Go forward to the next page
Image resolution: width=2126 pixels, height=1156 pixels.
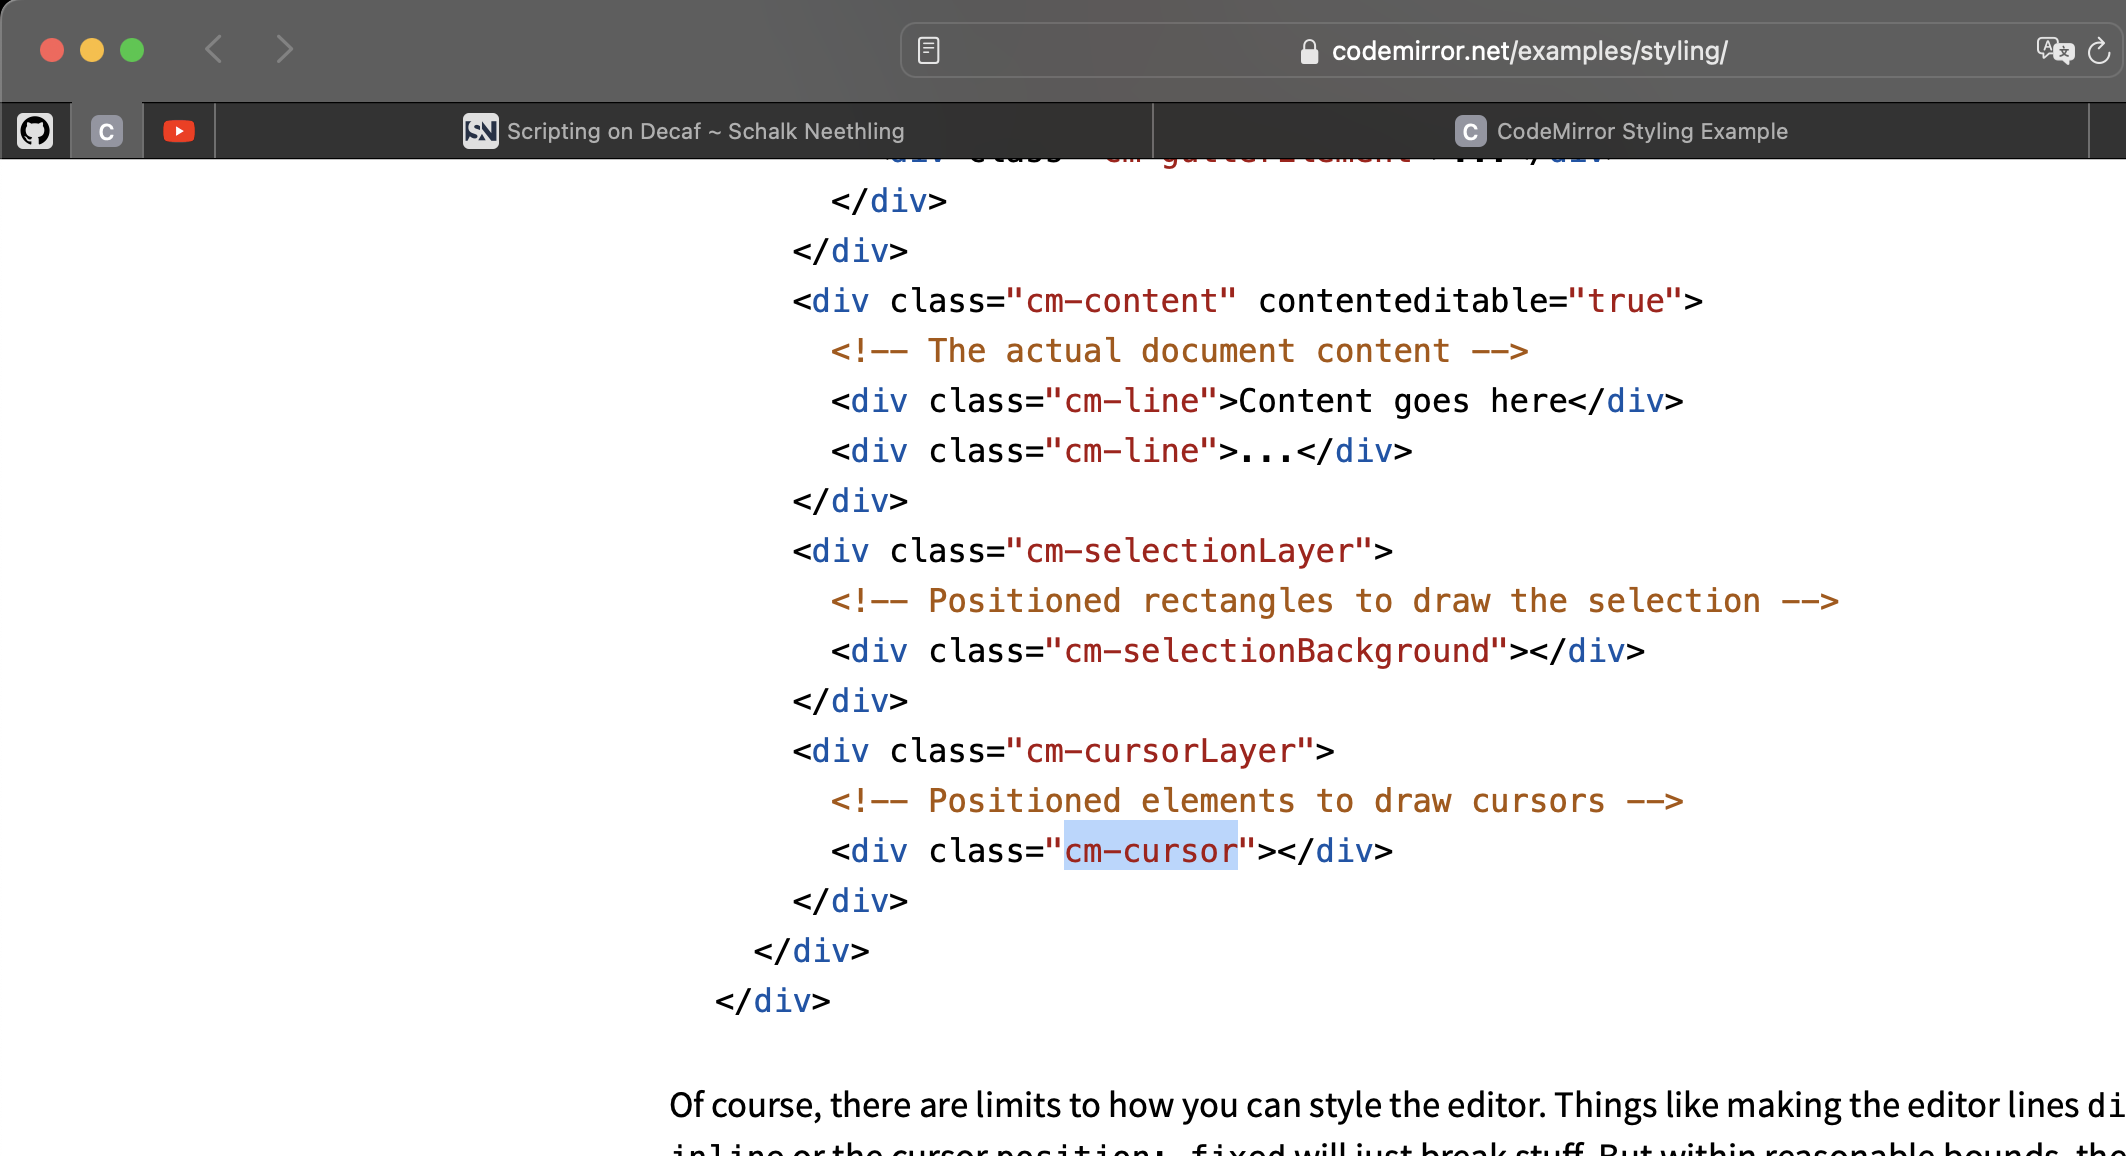point(285,49)
